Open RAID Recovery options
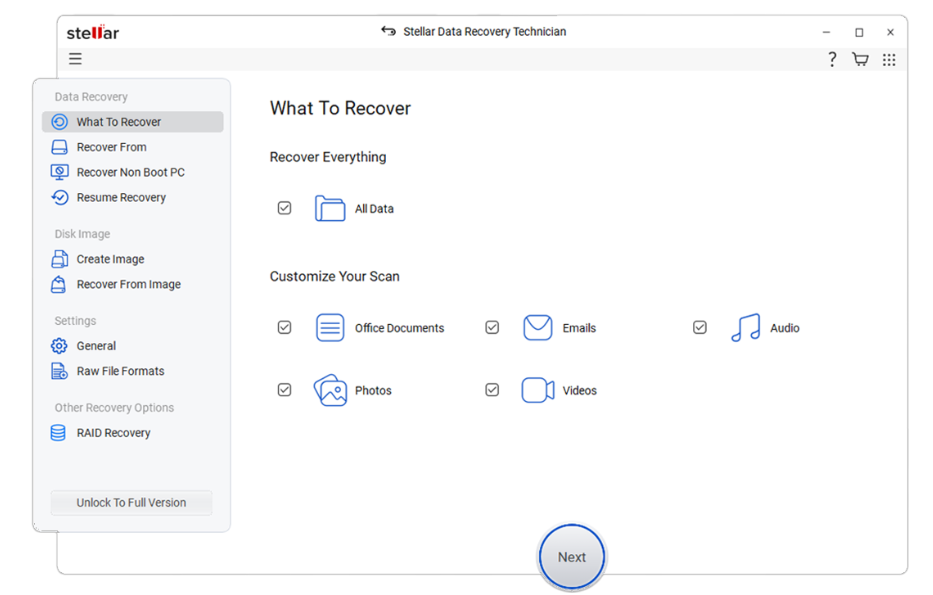Image resolution: width=933 pixels, height=595 pixels. pyautogui.click(x=60, y=432)
